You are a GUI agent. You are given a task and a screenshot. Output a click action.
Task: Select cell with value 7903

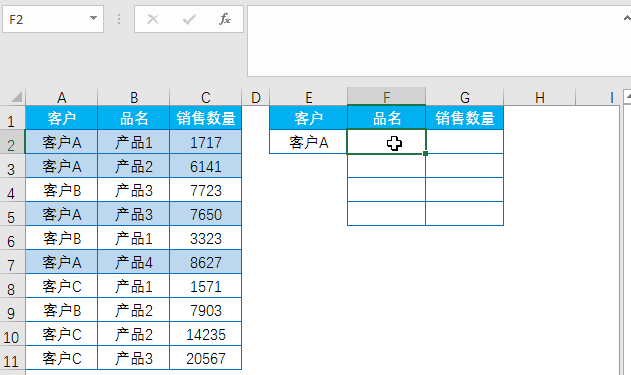coord(206,310)
